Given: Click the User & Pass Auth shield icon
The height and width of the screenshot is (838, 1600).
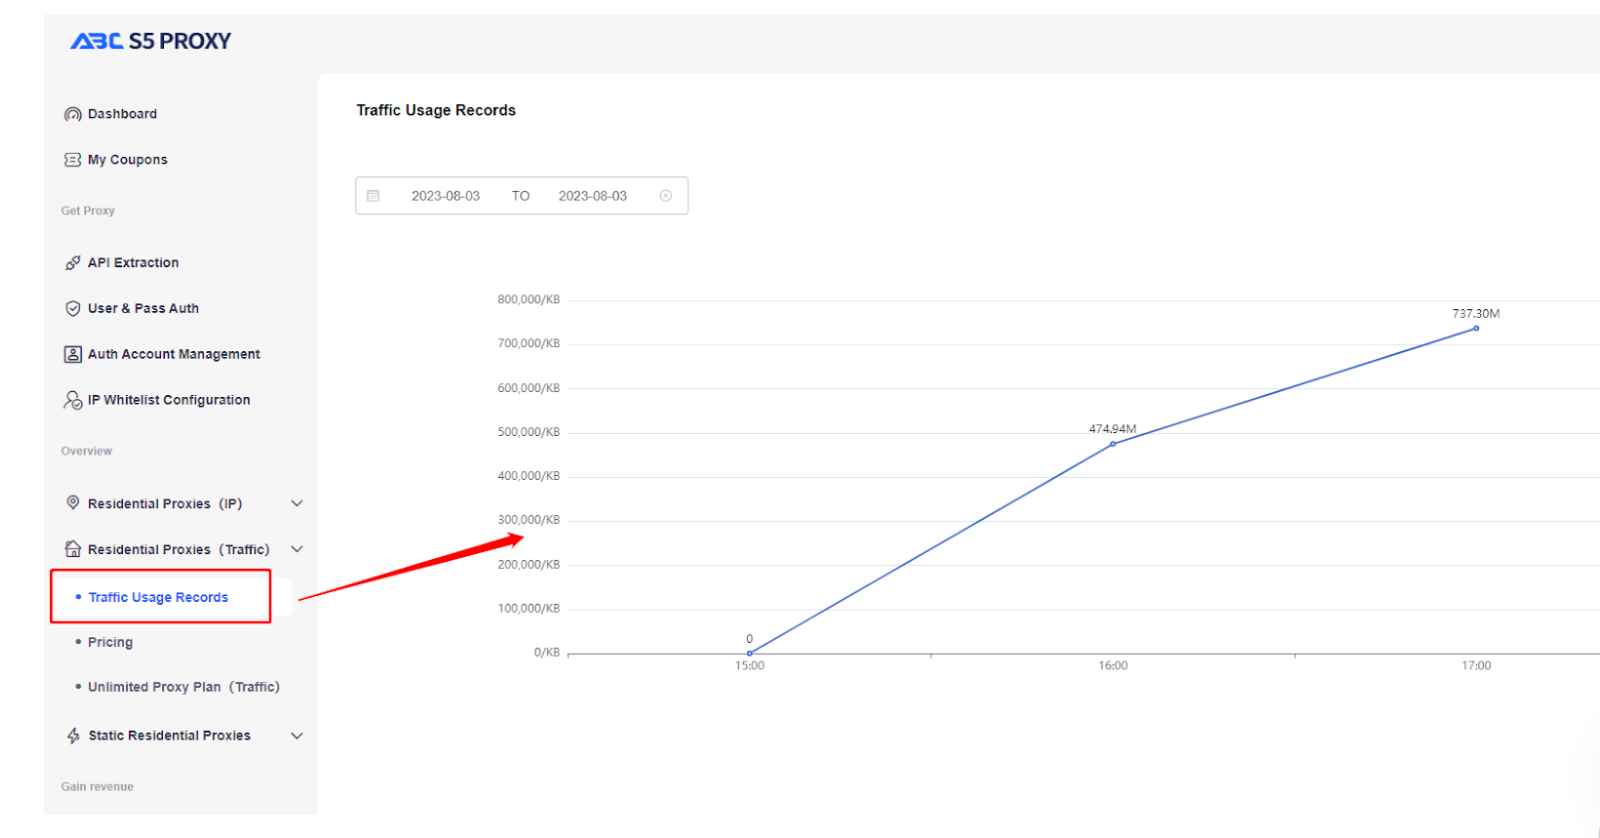Looking at the screenshot, I should [73, 309].
